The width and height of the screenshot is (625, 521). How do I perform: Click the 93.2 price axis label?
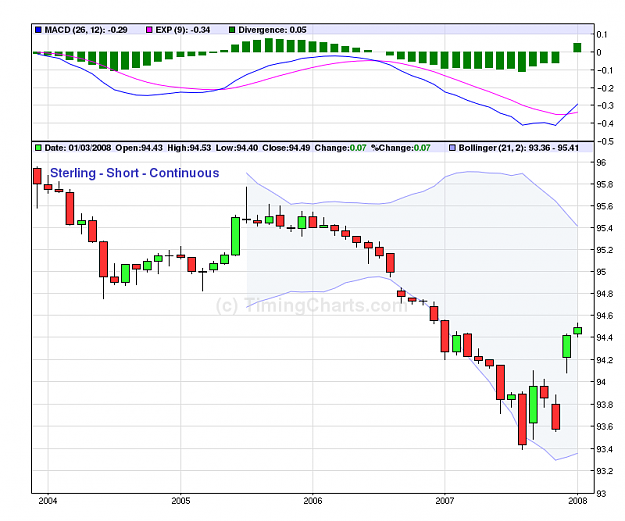604,471
